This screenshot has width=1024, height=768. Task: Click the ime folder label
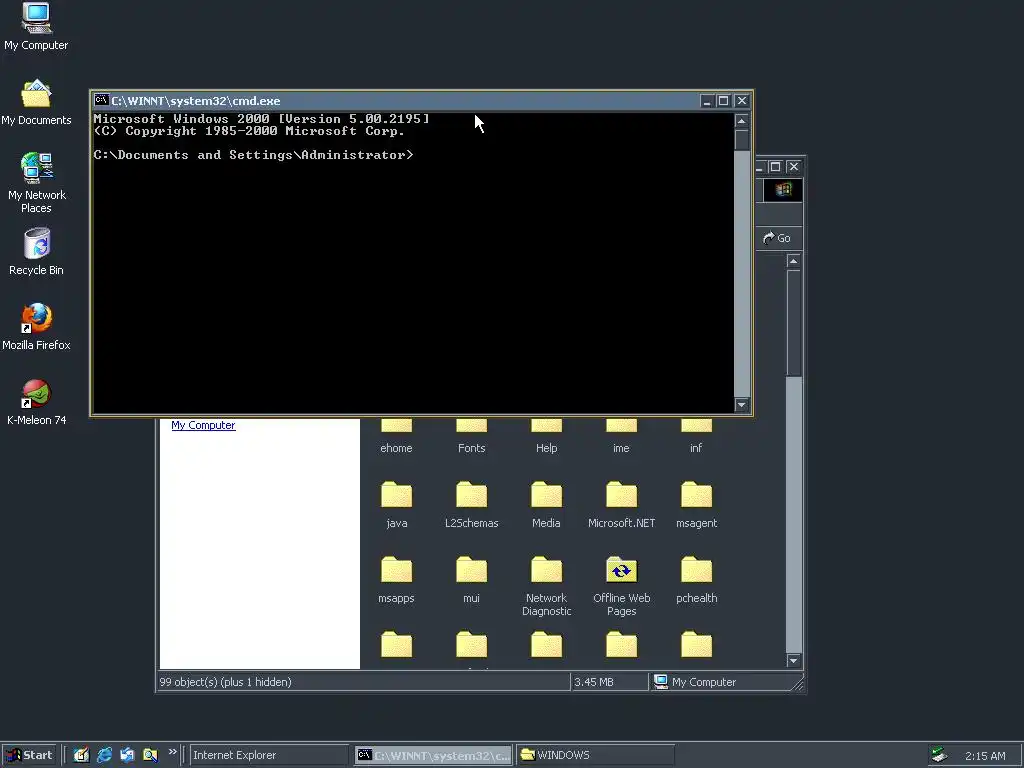click(621, 448)
